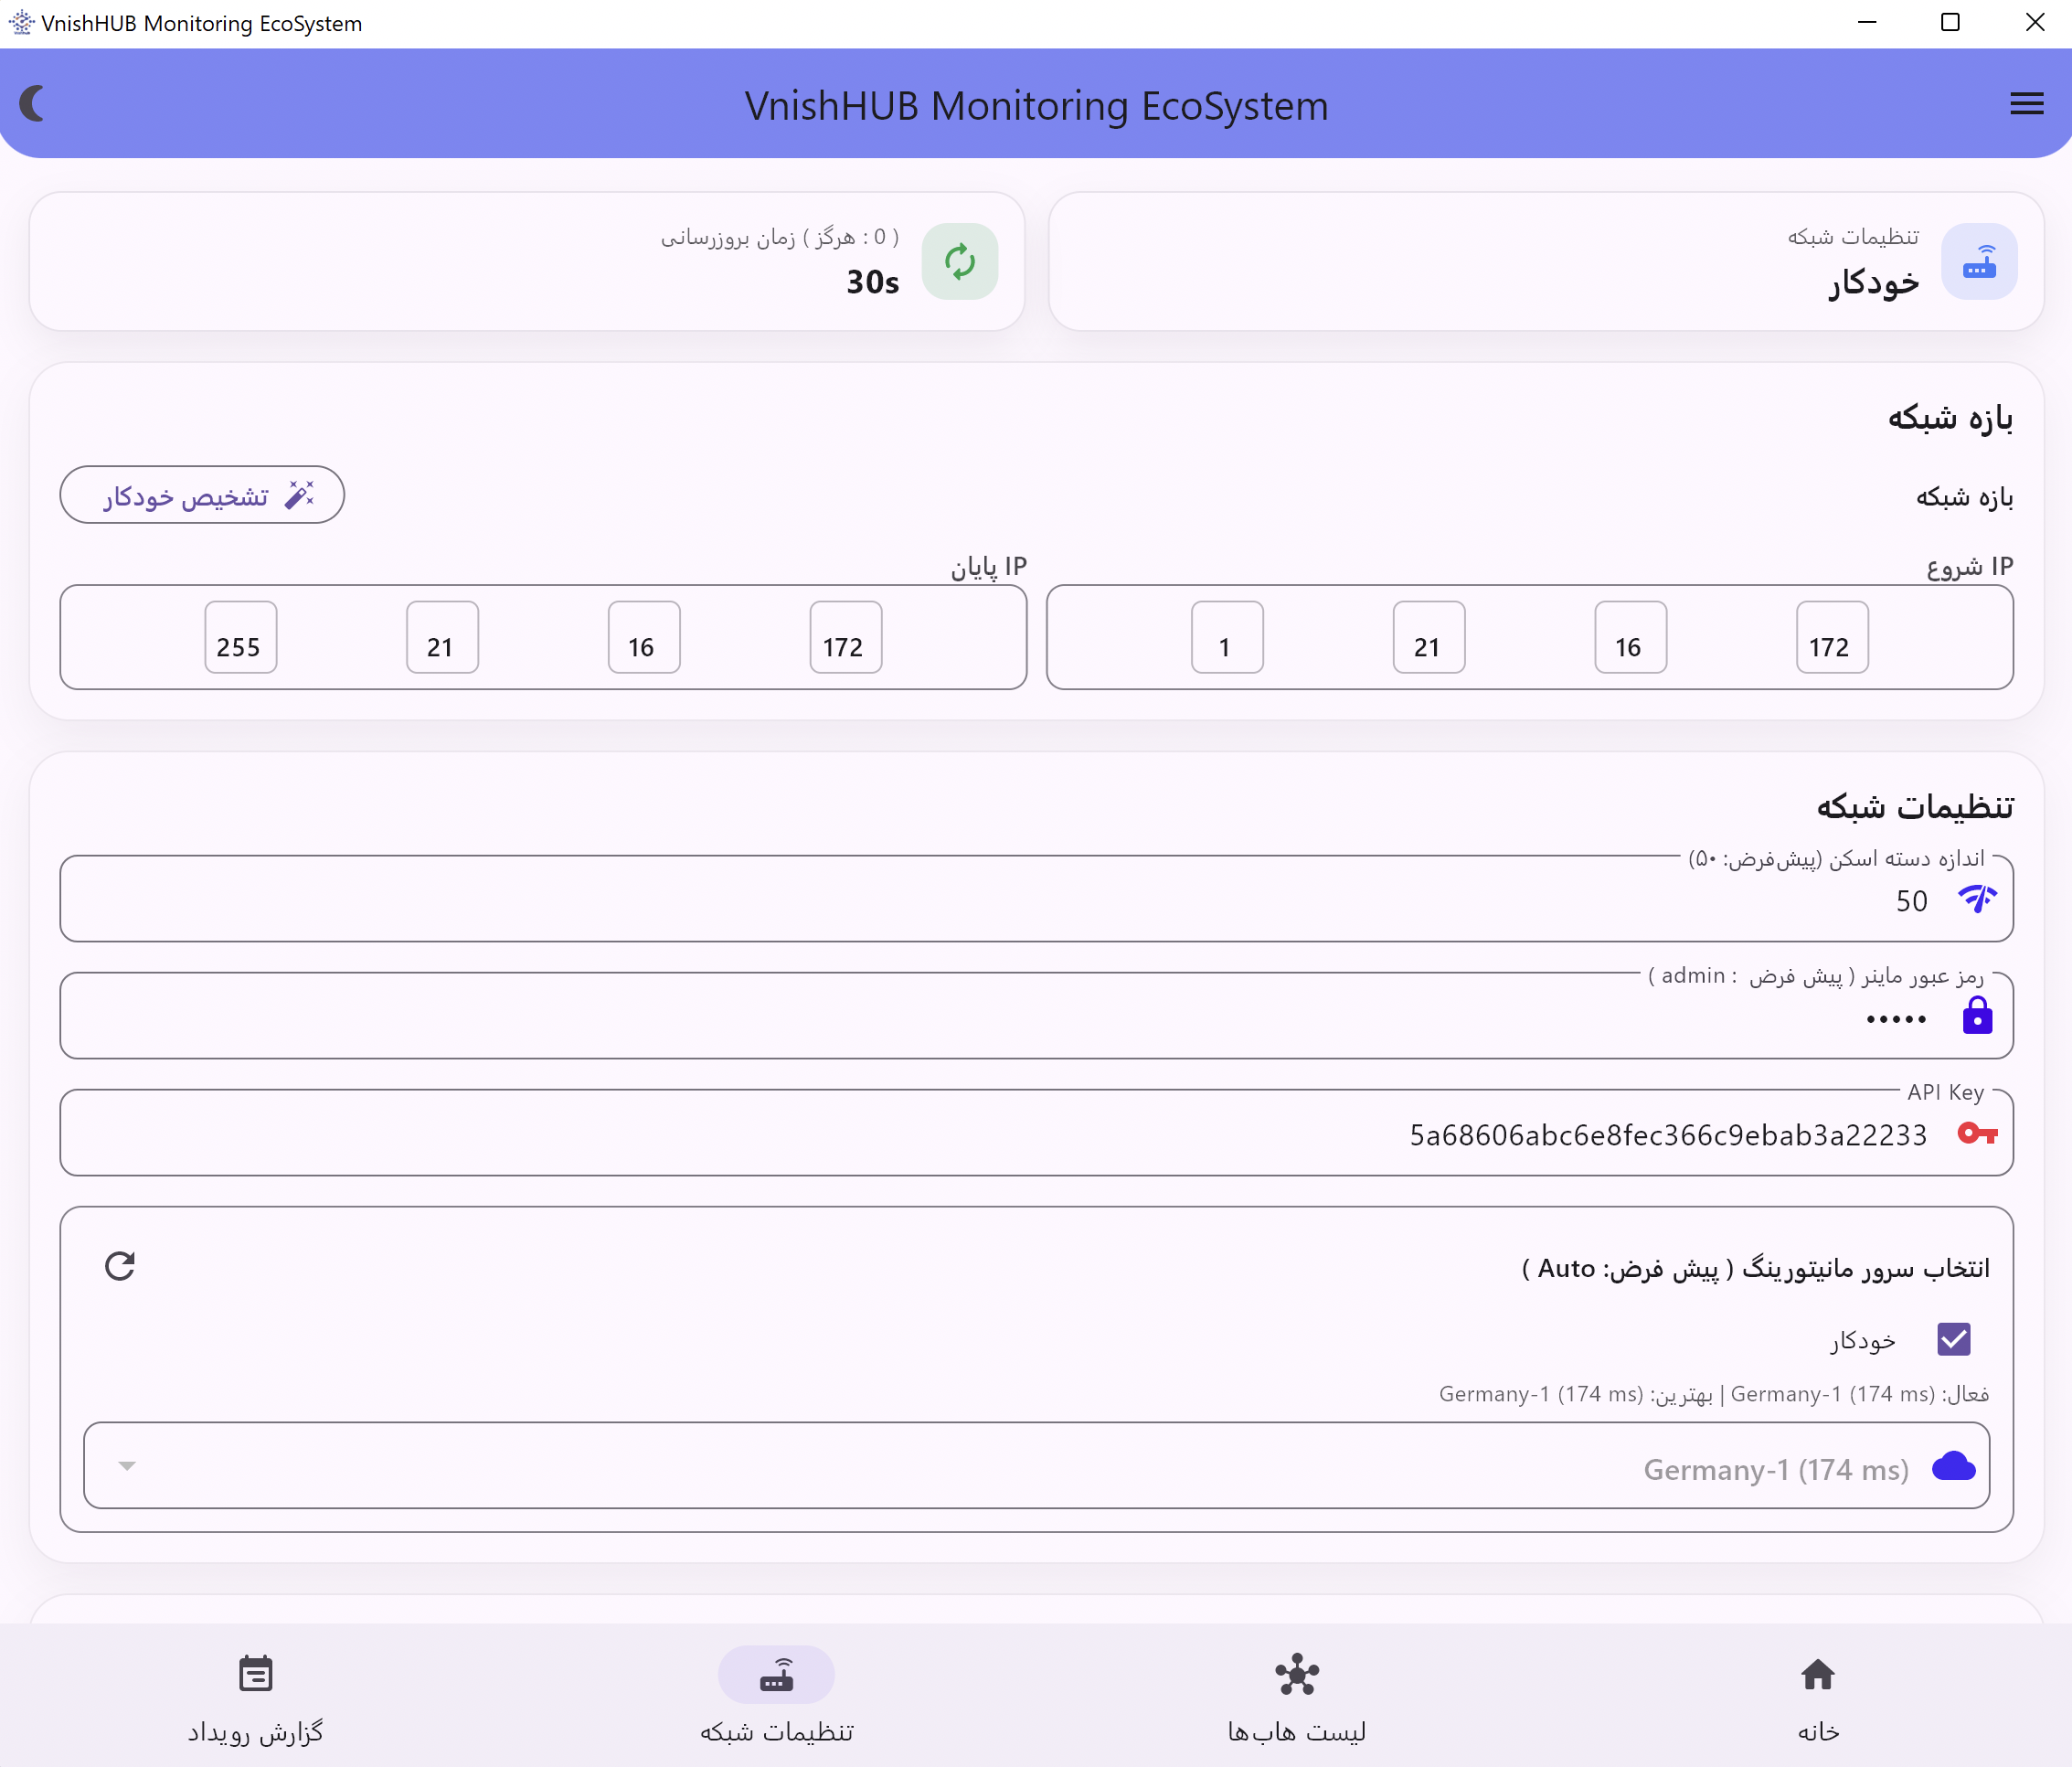Expand the Germany-1 server dropdown arrow

coord(126,1466)
